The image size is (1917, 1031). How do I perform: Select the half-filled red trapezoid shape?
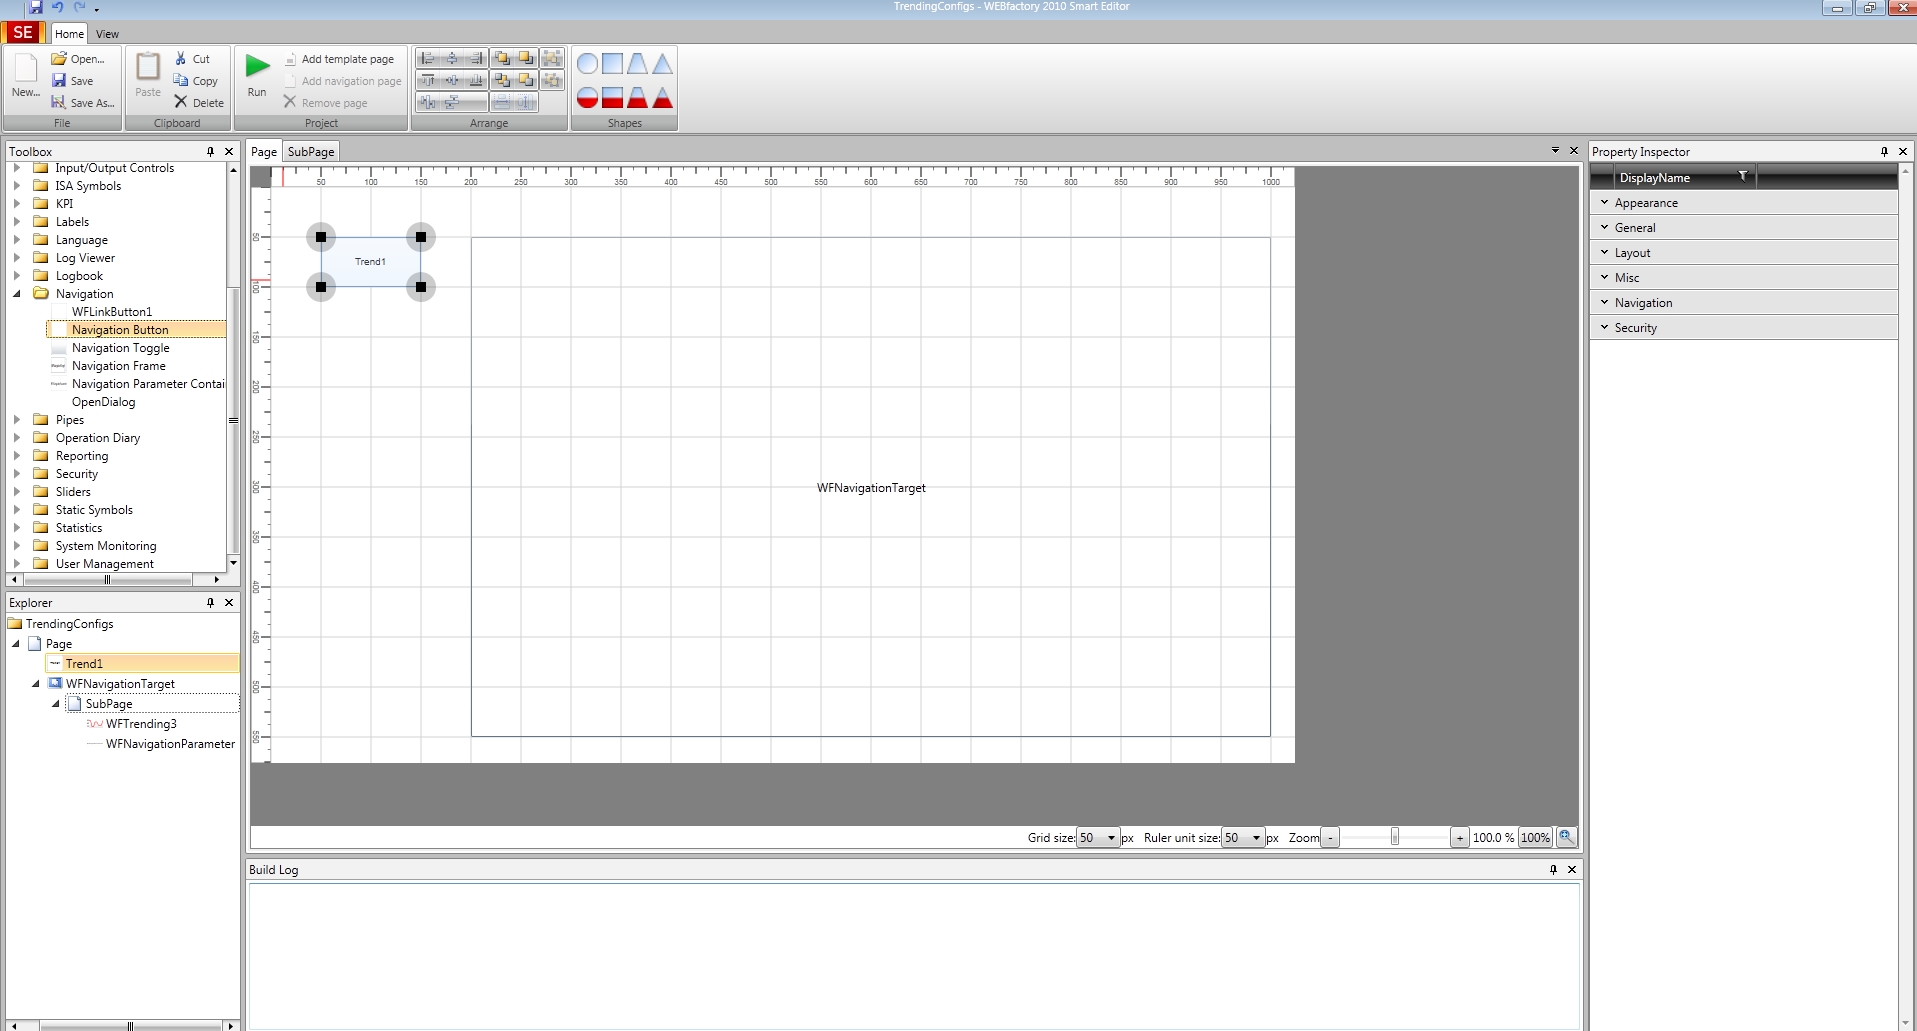pyautogui.click(x=637, y=98)
